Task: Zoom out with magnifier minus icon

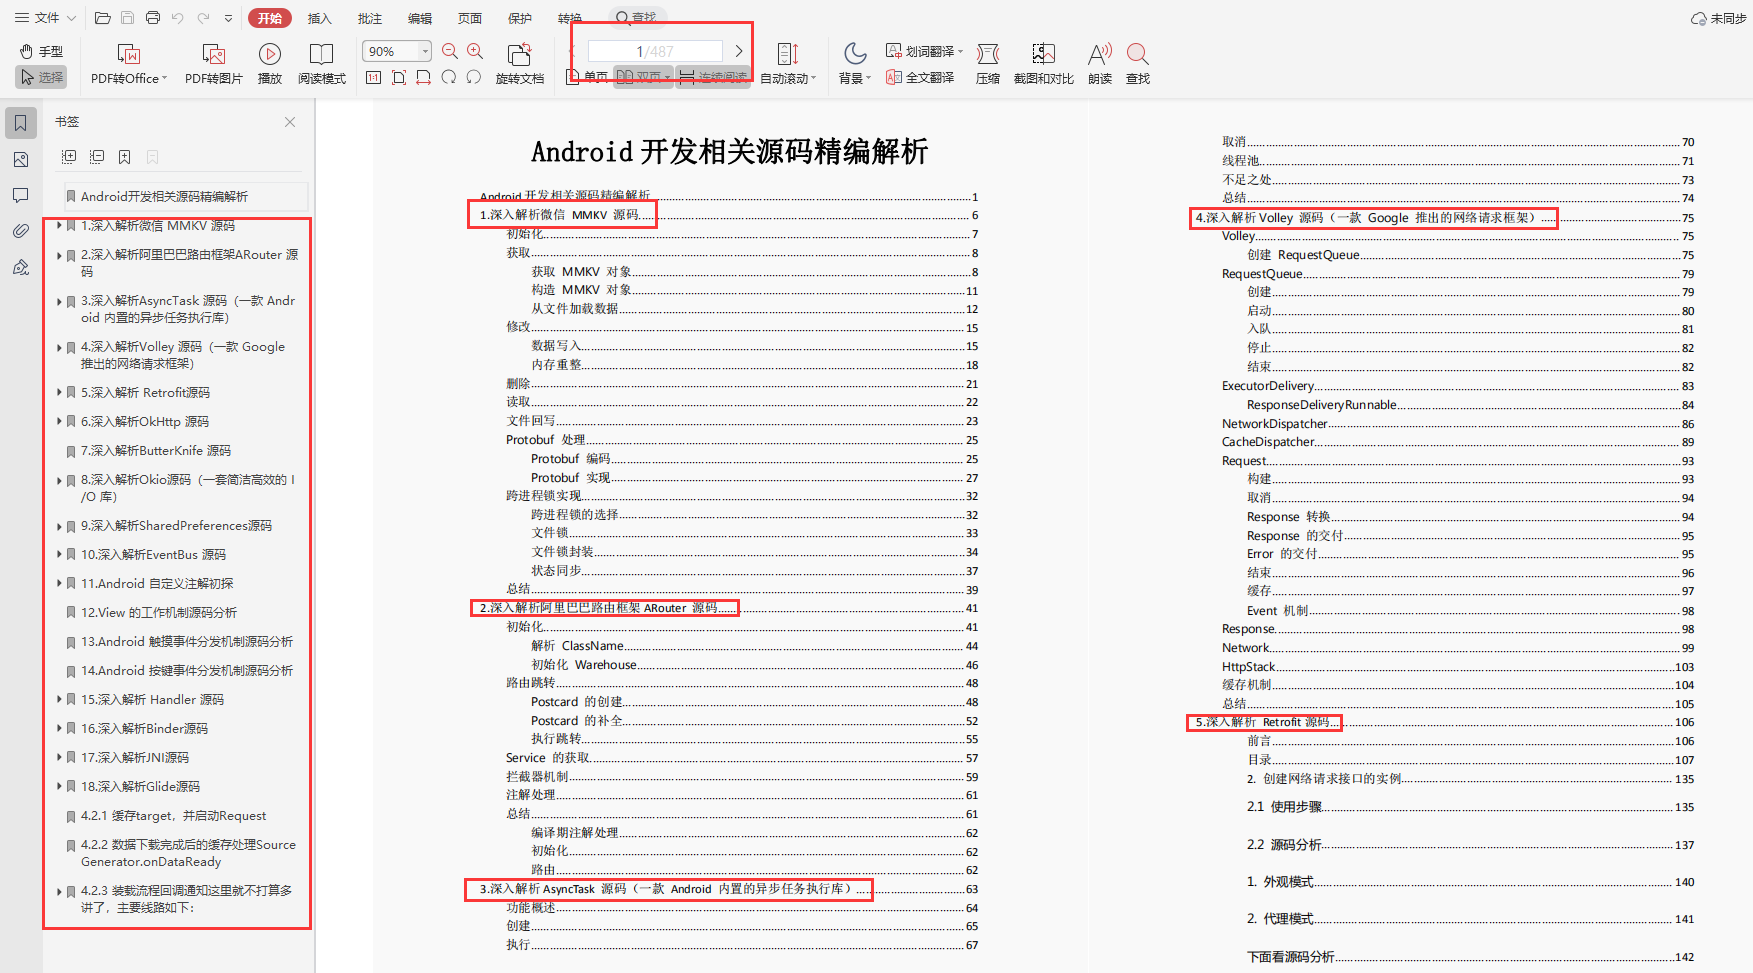Action: (450, 51)
